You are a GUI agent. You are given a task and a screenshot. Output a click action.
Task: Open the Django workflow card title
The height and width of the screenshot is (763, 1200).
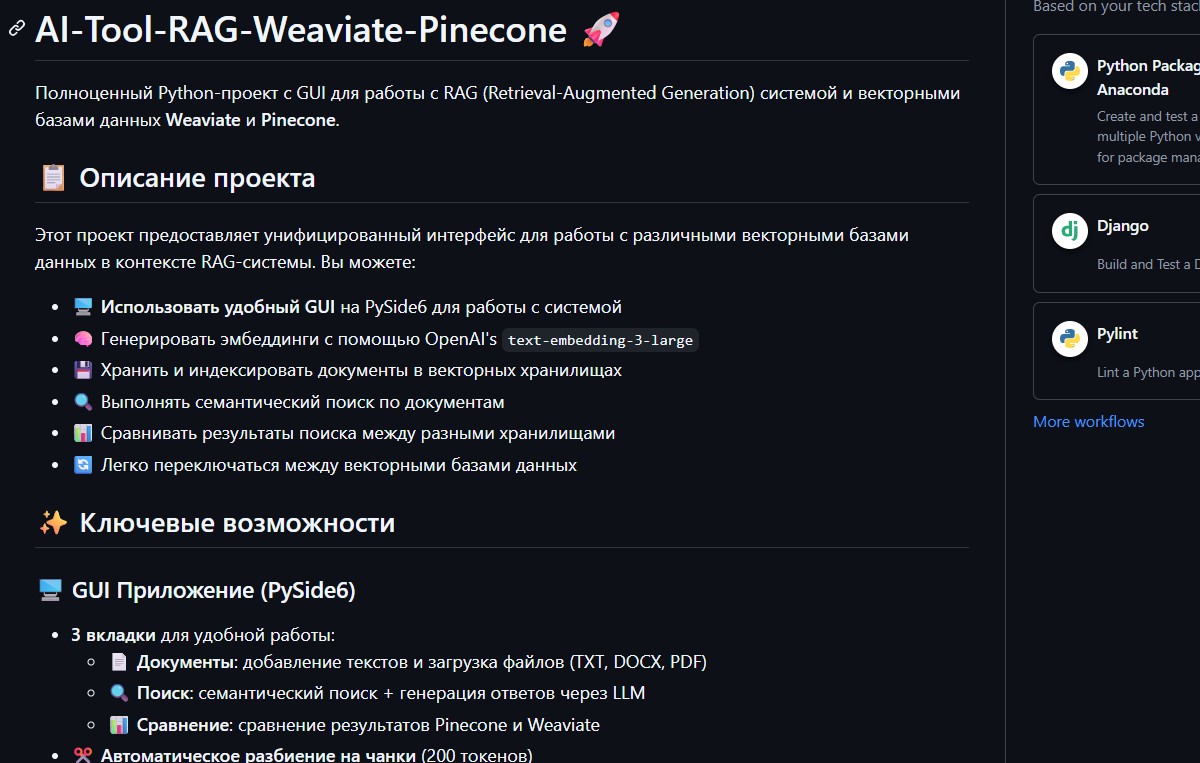[1122, 226]
